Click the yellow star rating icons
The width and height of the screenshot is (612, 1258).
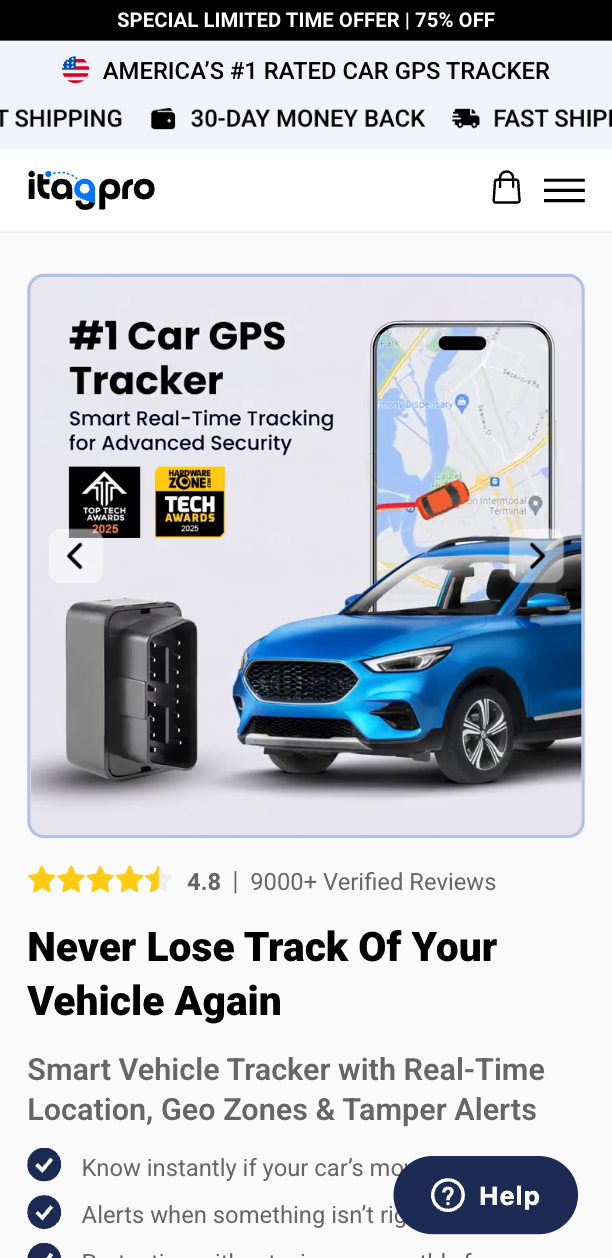click(100, 881)
